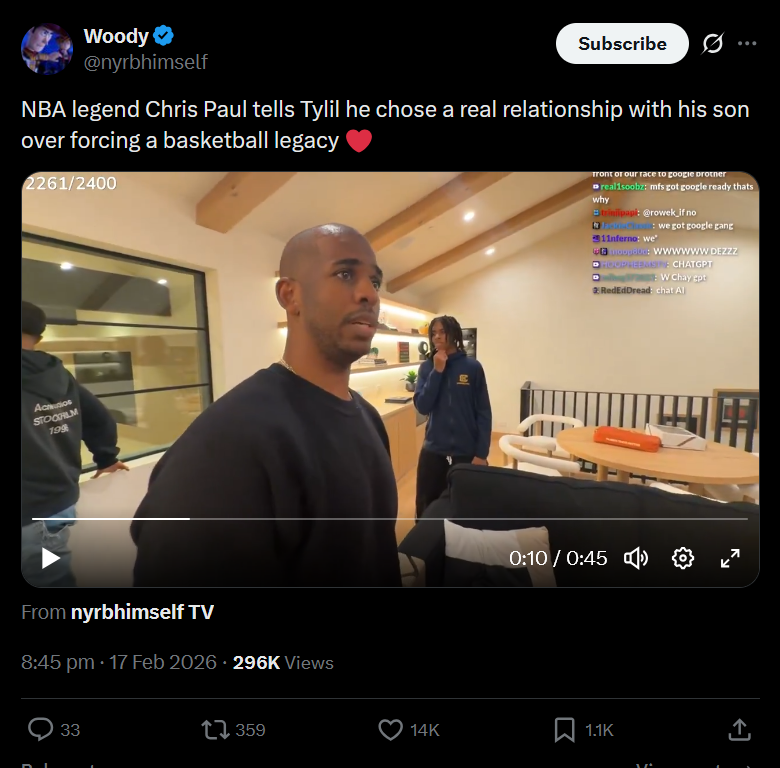Repost using the retweet icon

215,730
